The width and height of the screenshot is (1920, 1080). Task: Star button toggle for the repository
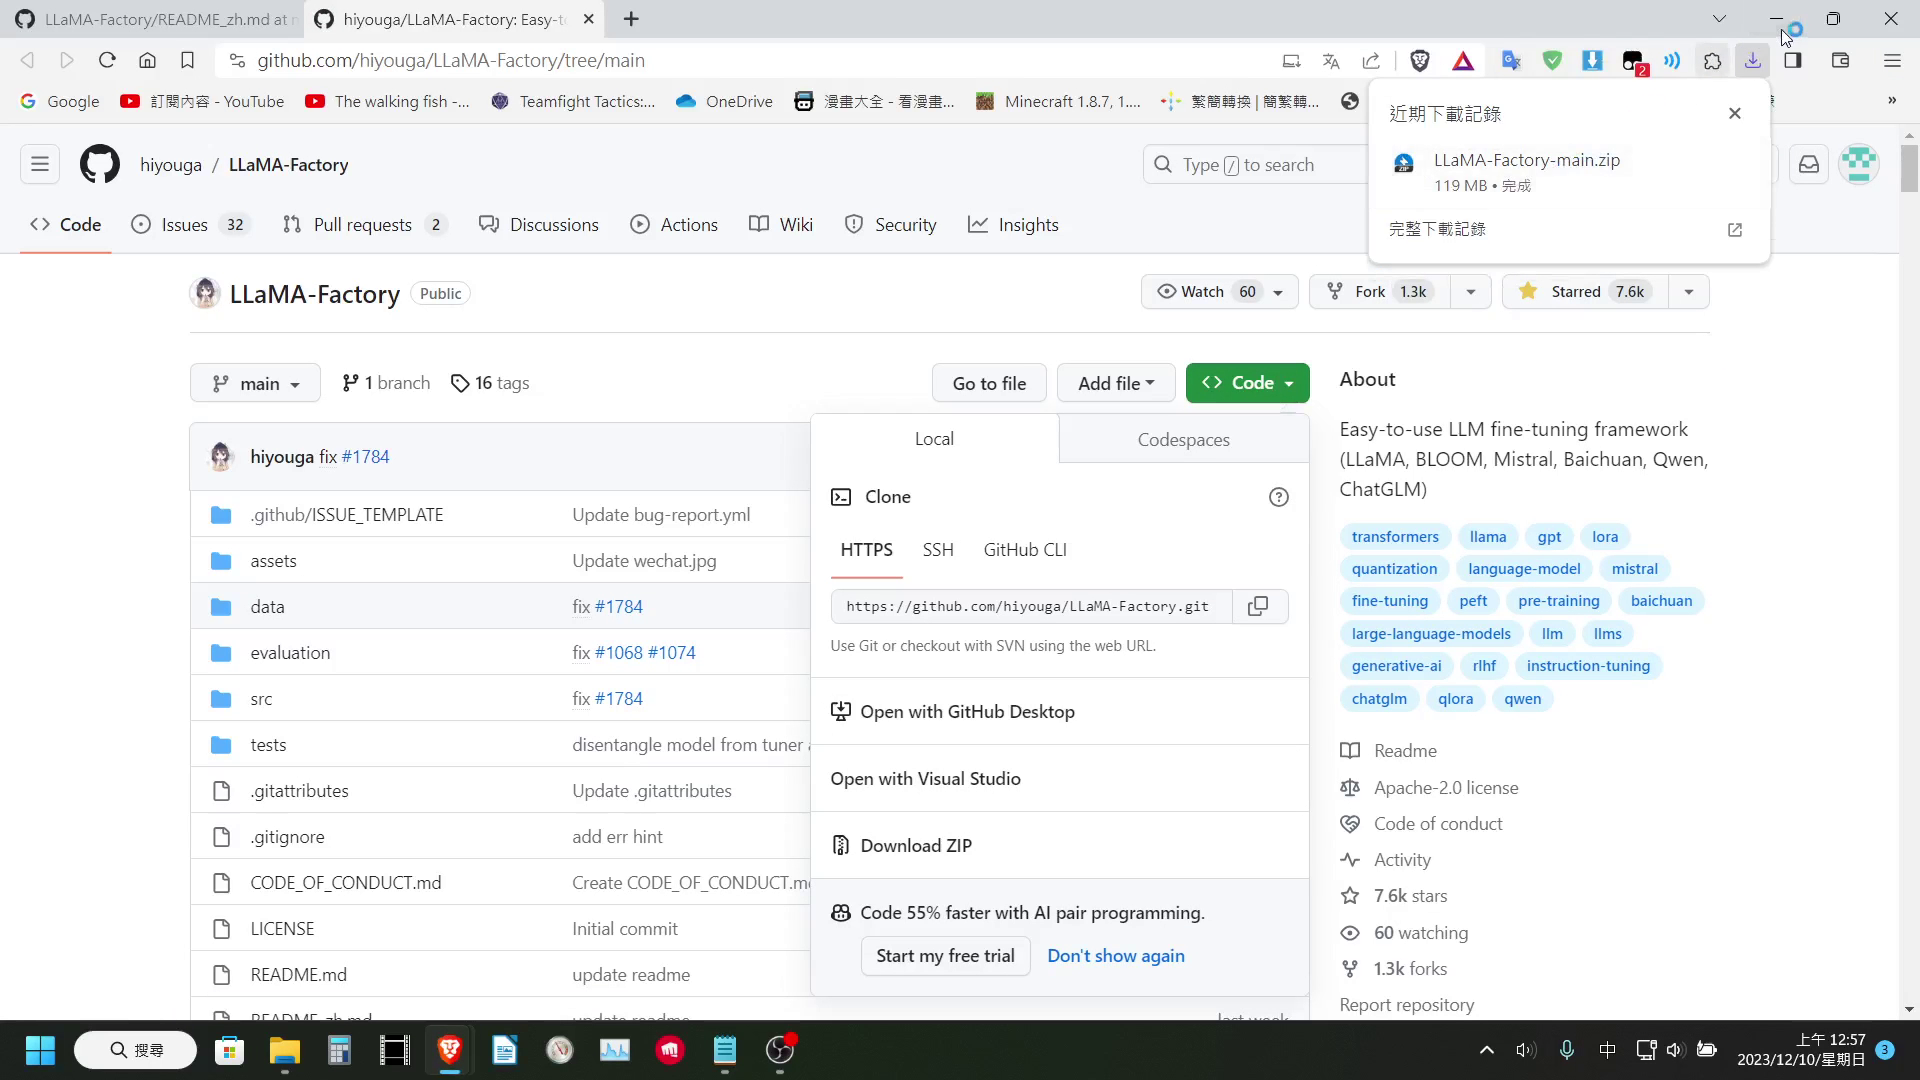[1585, 292]
